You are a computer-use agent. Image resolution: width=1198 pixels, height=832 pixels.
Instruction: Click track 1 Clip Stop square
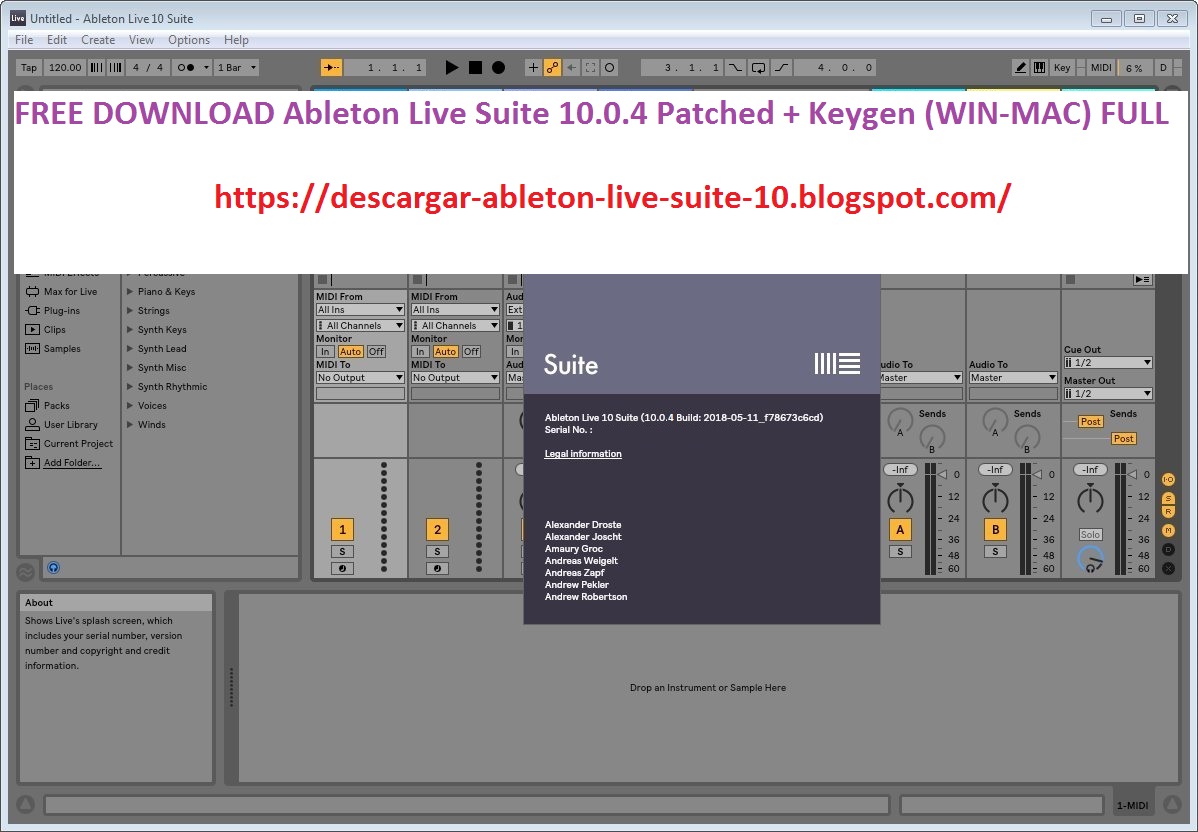coord(322,280)
